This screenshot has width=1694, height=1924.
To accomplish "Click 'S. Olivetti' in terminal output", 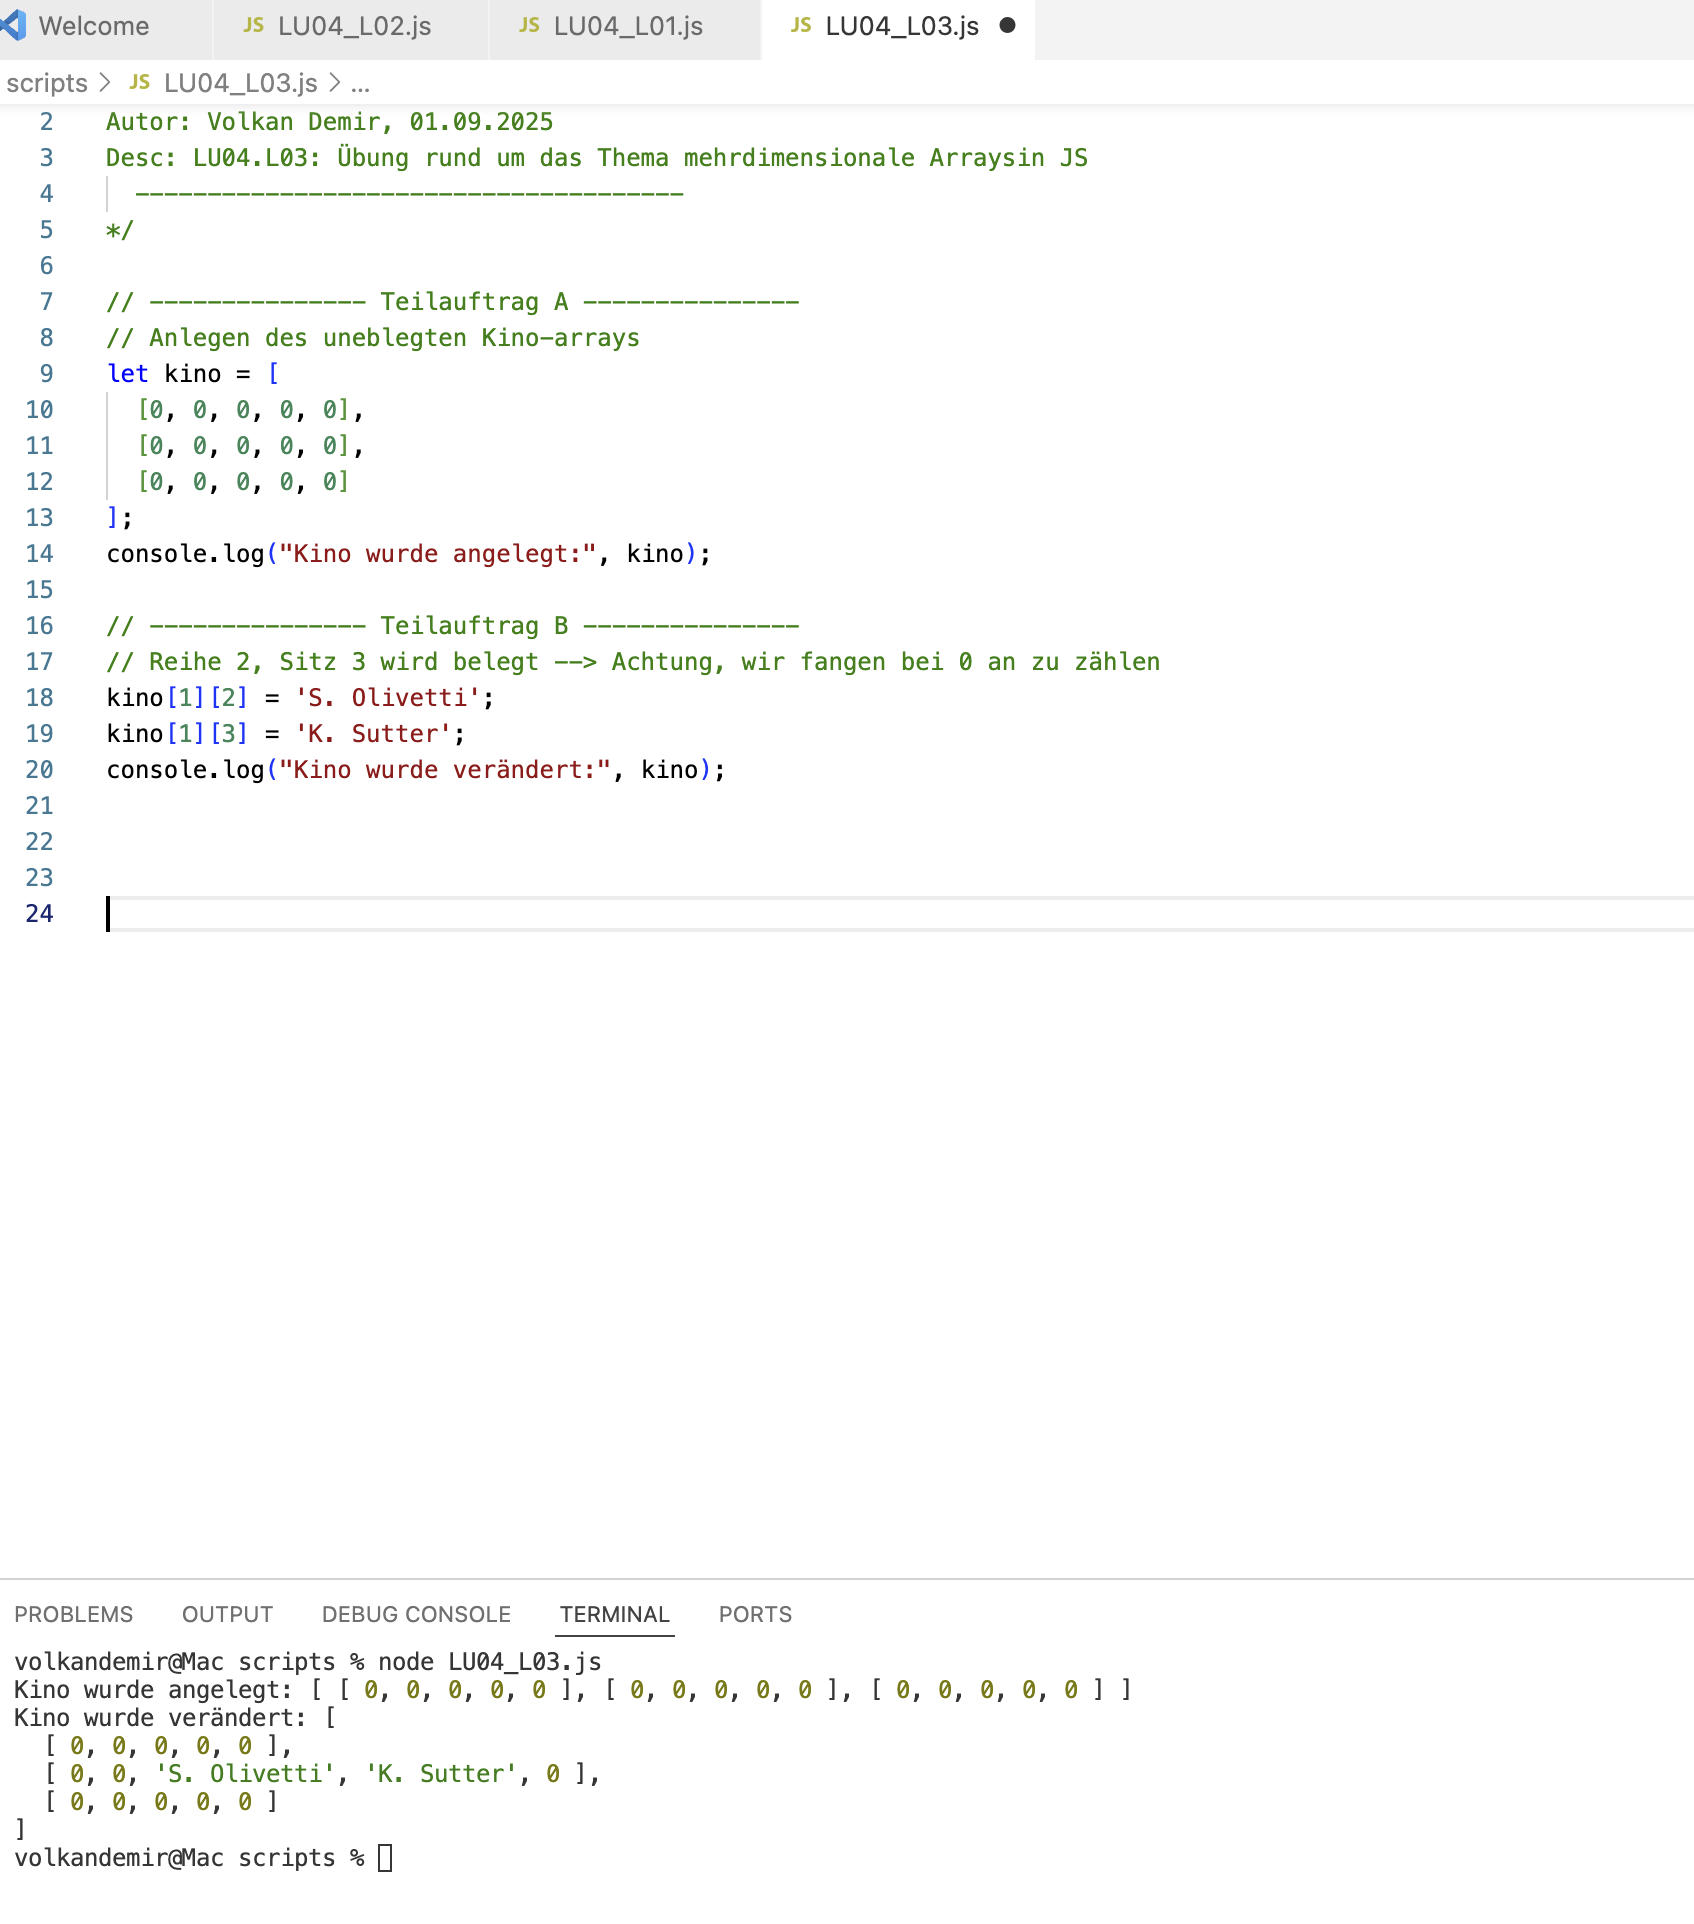I will [x=245, y=1773].
